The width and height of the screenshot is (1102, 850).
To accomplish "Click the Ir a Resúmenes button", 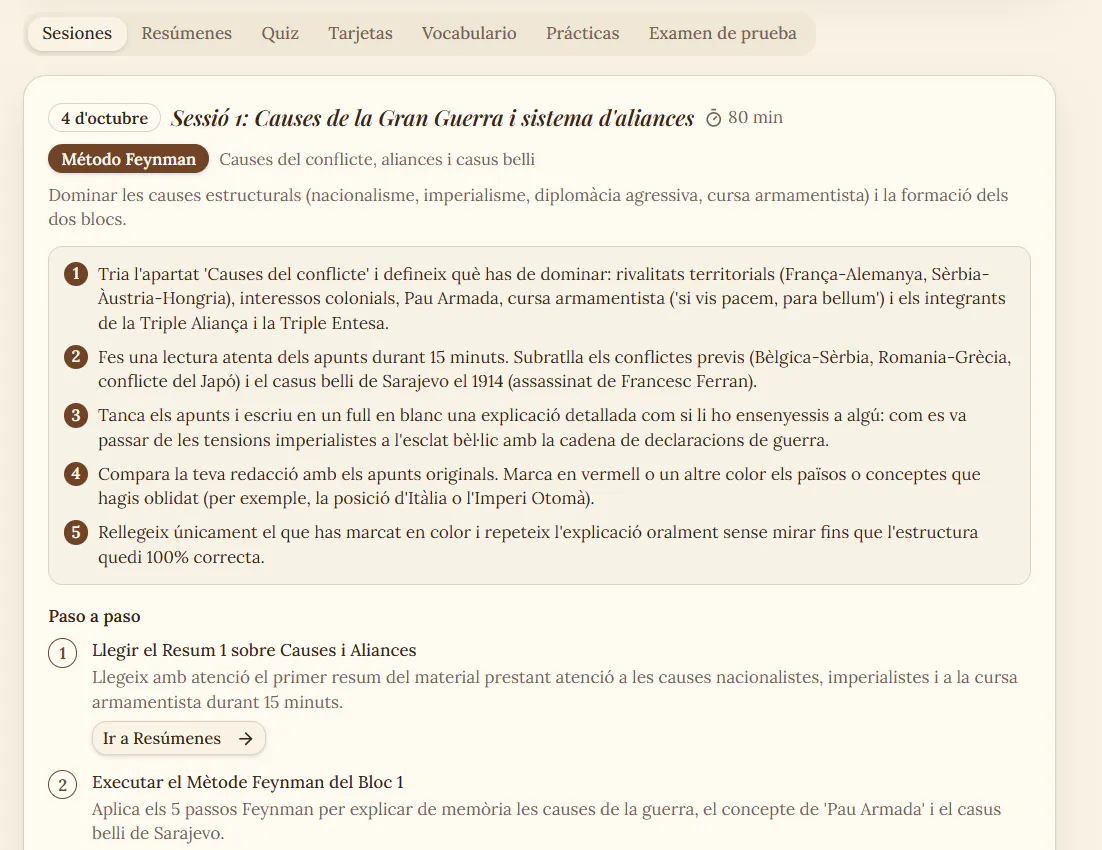I will (179, 738).
